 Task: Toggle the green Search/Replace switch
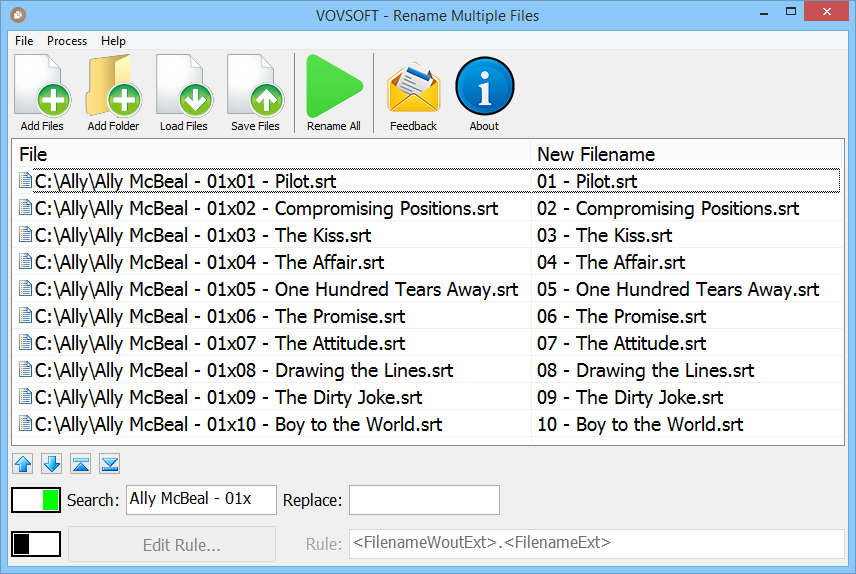point(36,500)
